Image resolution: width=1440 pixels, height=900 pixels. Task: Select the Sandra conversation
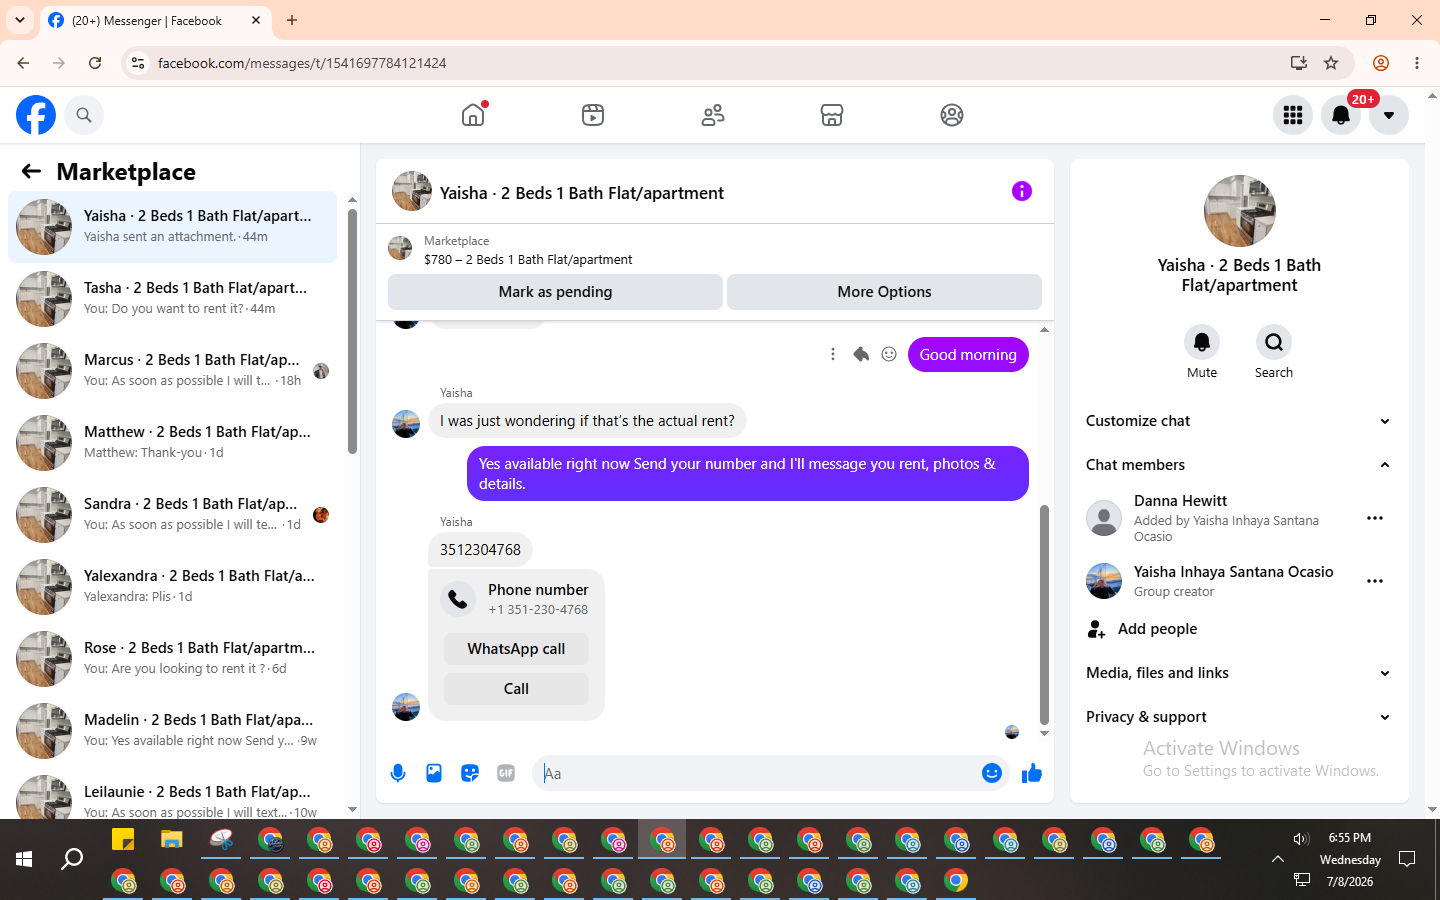click(x=172, y=515)
